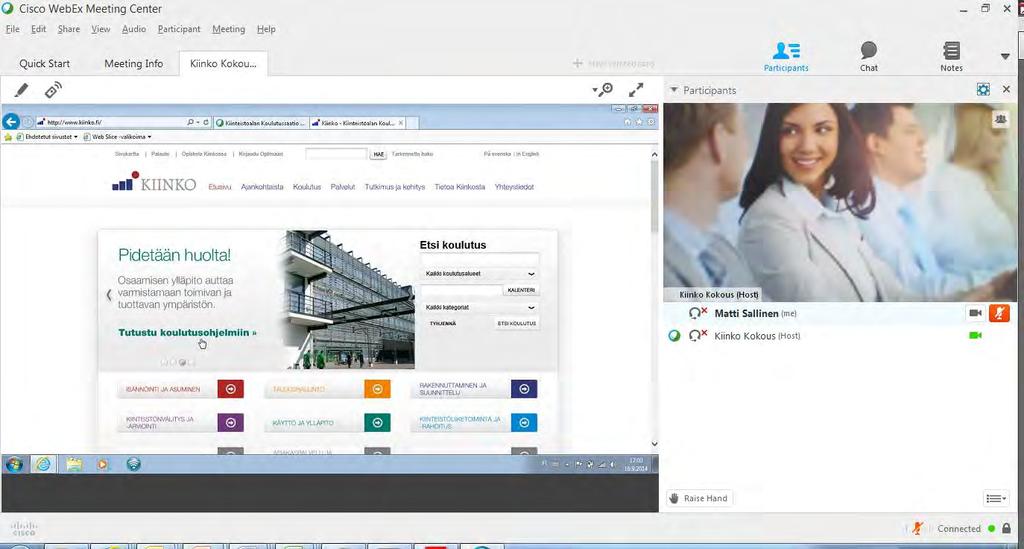Open the Chat panel
Image resolution: width=1024 pixels, height=549 pixels.
(x=869, y=57)
